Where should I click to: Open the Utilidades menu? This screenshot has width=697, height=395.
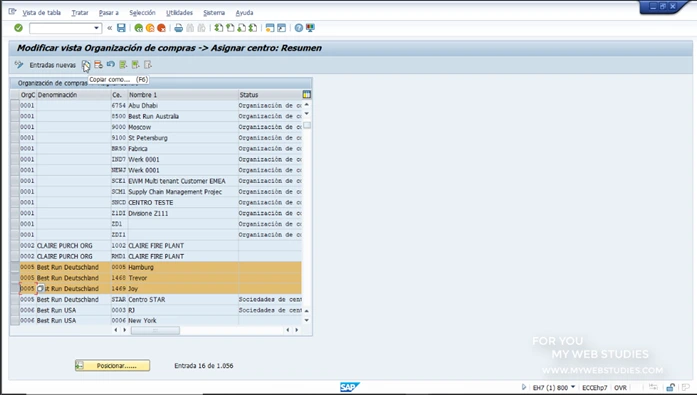click(x=179, y=12)
